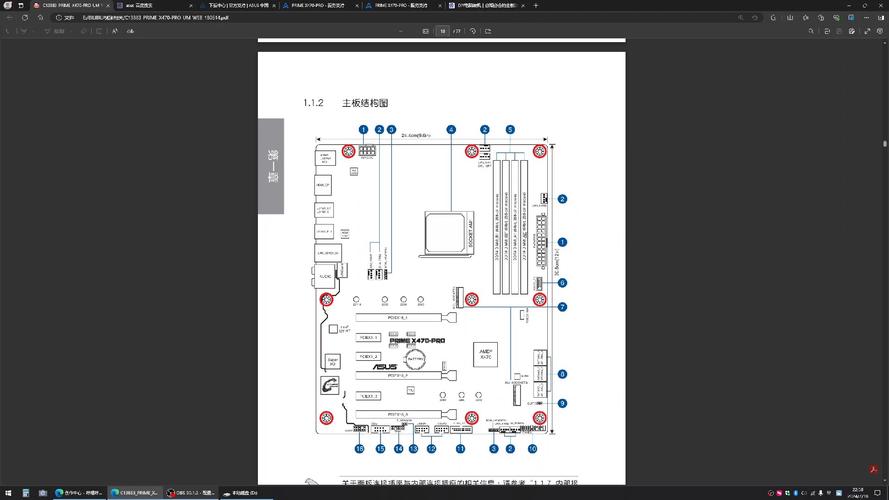Image resolution: width=889 pixels, height=500 pixels.
Task: Reload the PDF page
Action: click(25, 18)
